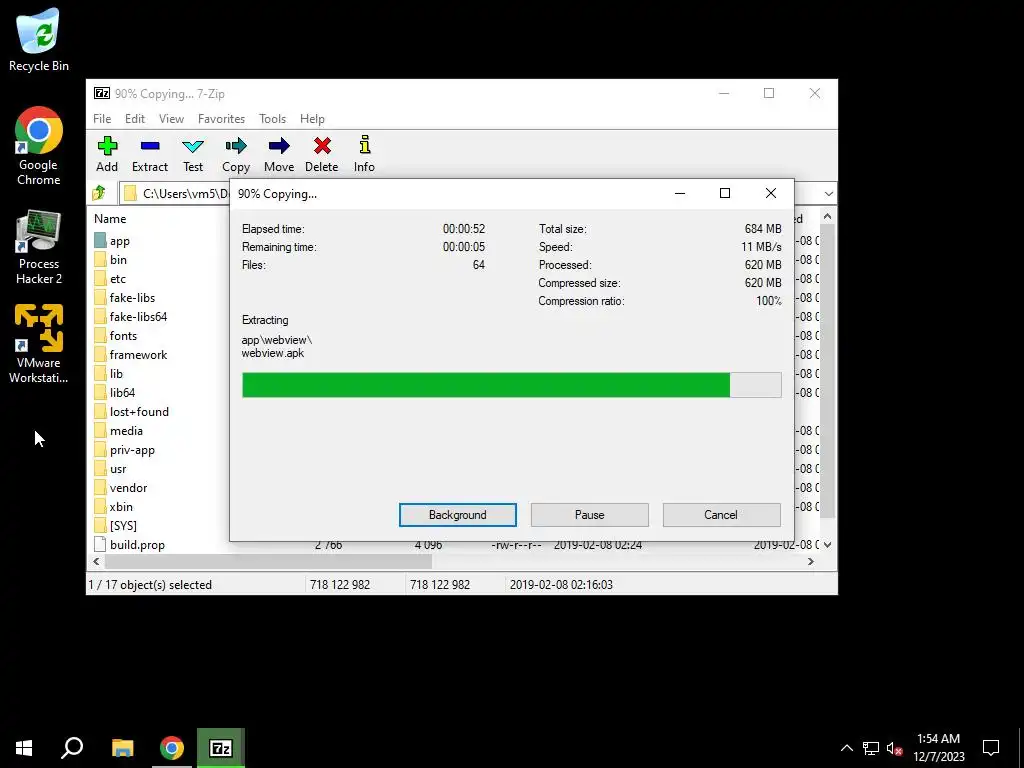
Task: Switch to Chrome in taskbar
Action: (172, 748)
